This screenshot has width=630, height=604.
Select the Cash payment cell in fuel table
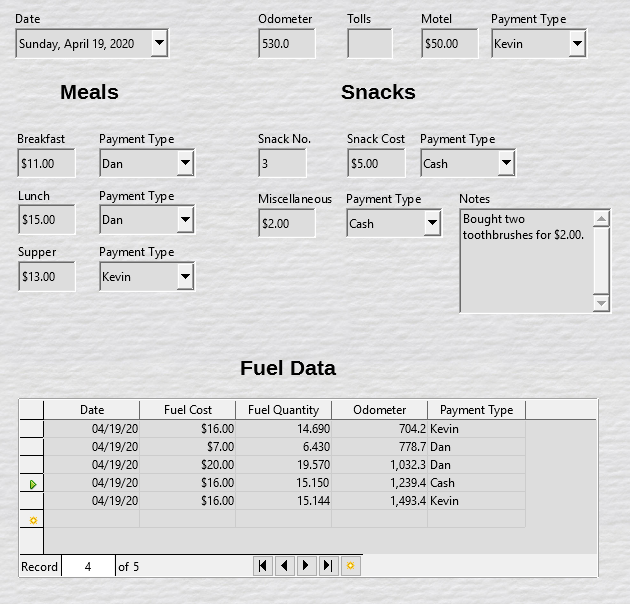pyautogui.click(x=477, y=483)
